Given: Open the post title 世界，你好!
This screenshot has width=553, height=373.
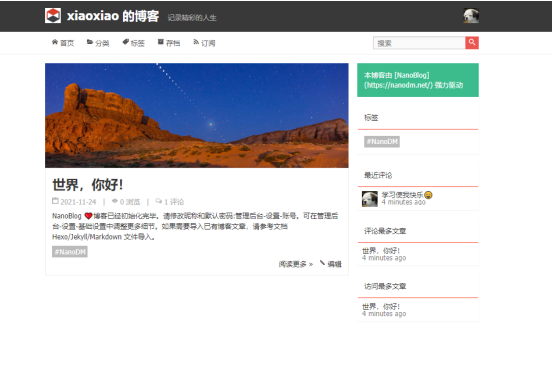Looking at the screenshot, I should coord(87,184).
